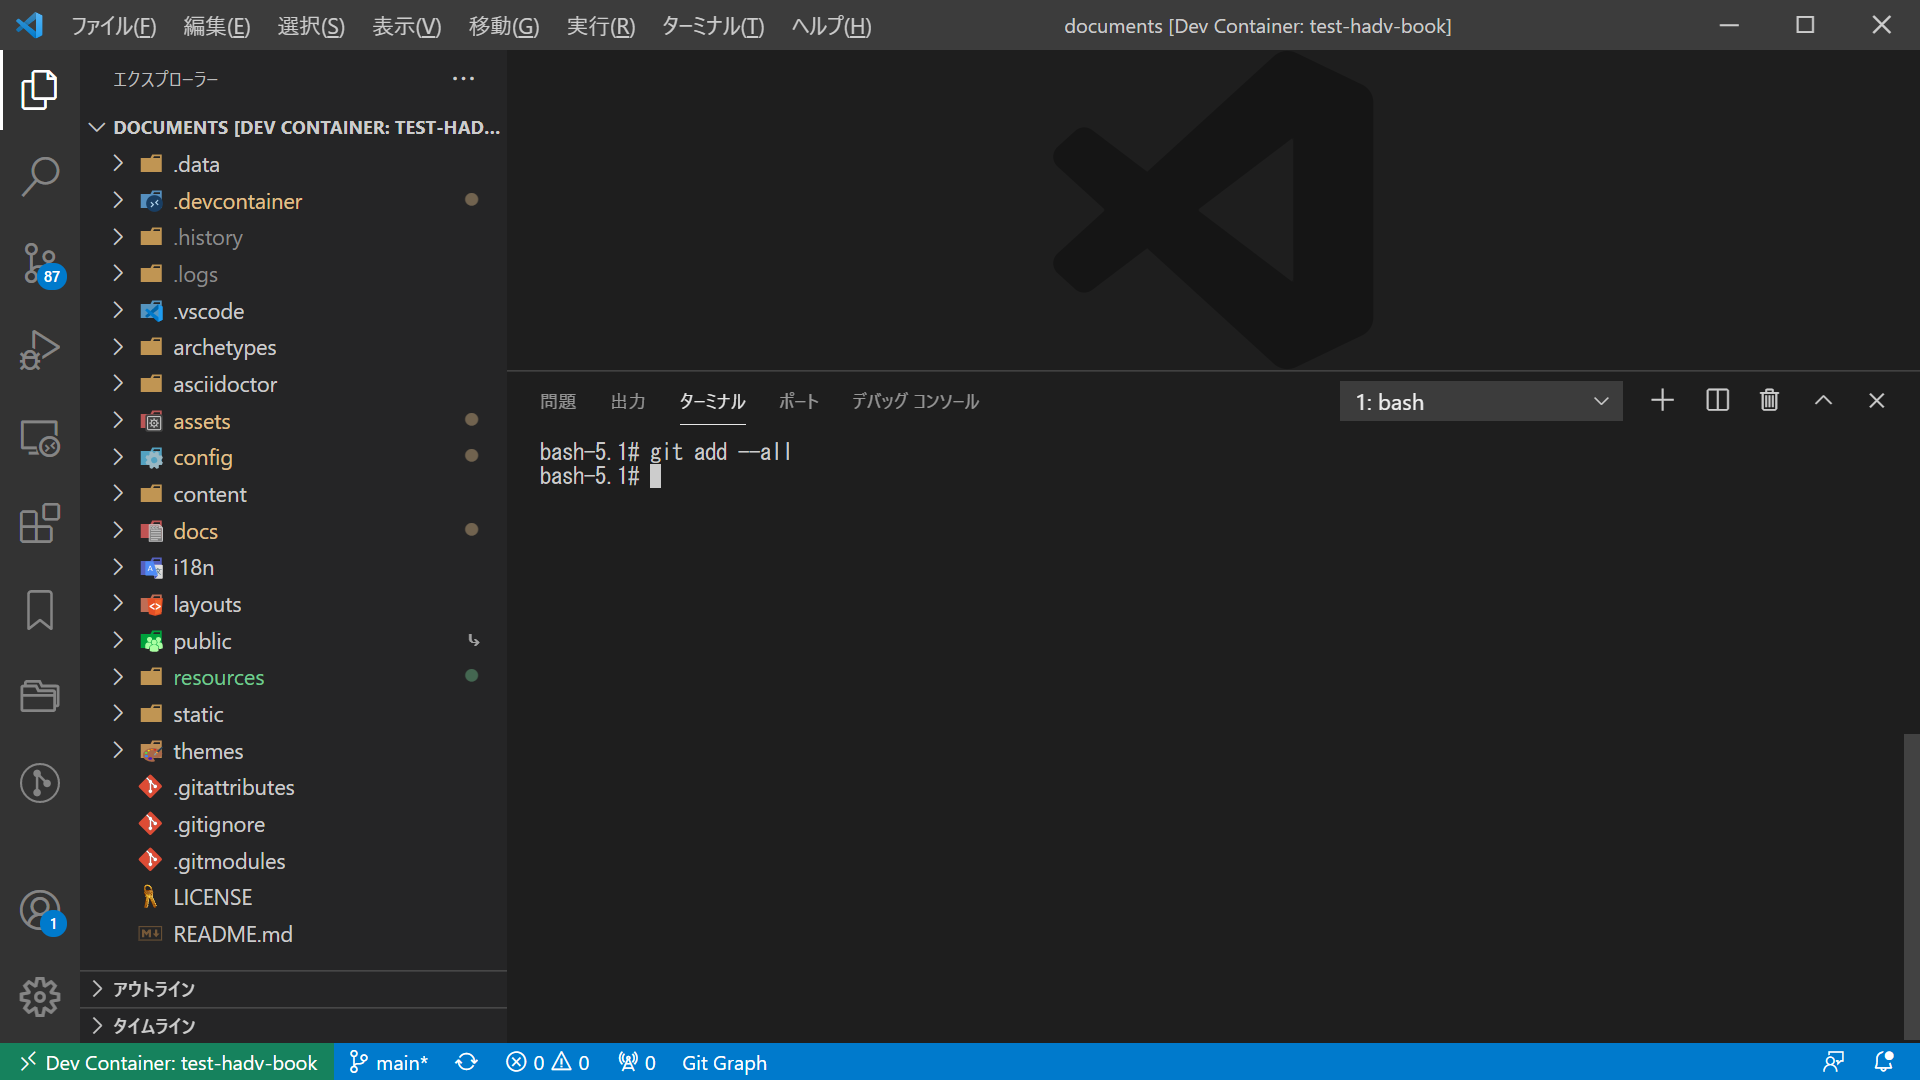Open the Extensions view icon
Viewport: 1920px width, 1080px height.
40,523
